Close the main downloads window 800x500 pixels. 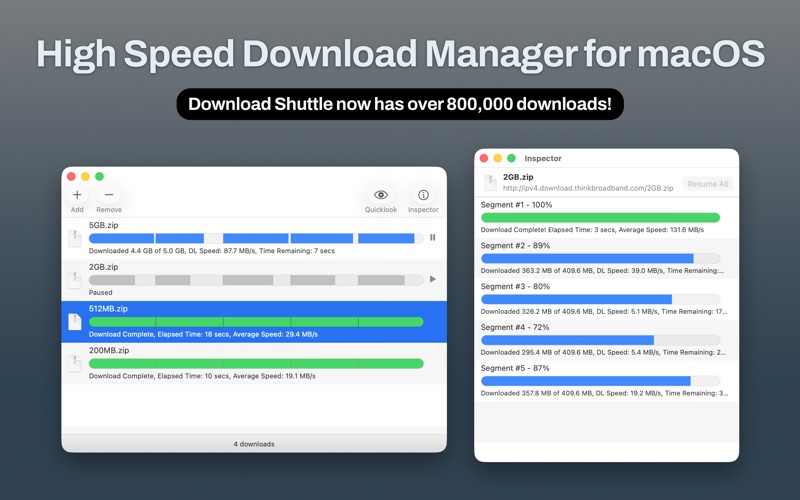coord(71,177)
